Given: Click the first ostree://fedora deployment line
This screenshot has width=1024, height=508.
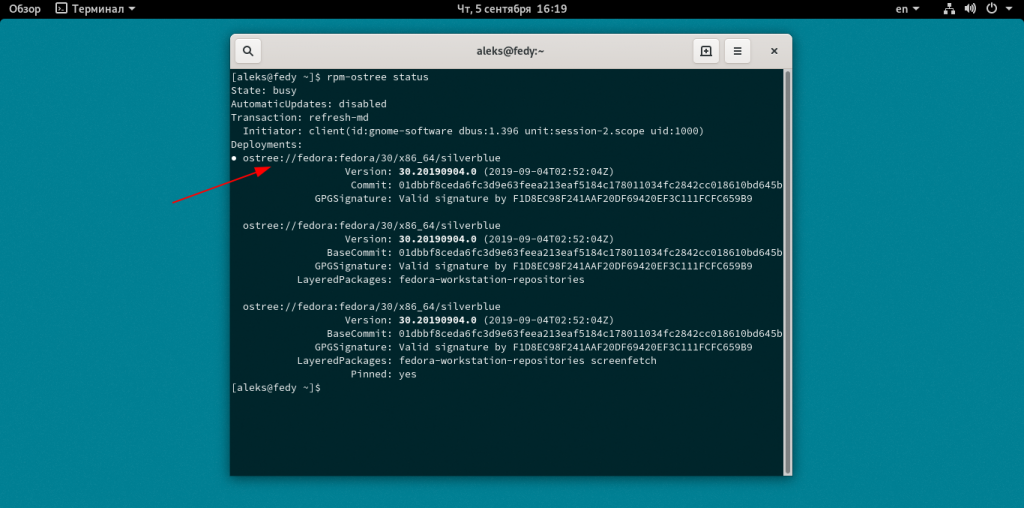Looking at the screenshot, I should tap(370, 158).
